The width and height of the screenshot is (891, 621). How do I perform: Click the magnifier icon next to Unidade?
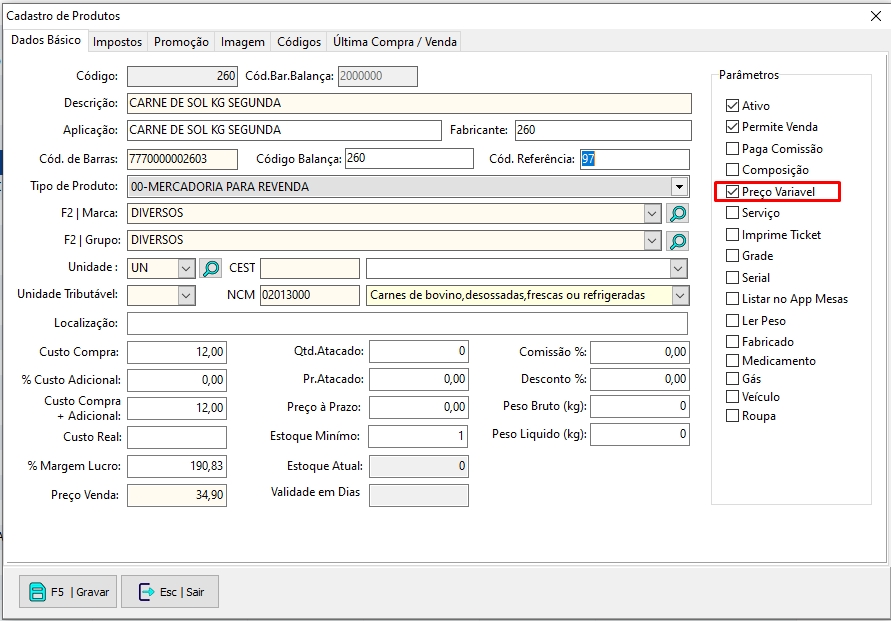tap(211, 268)
